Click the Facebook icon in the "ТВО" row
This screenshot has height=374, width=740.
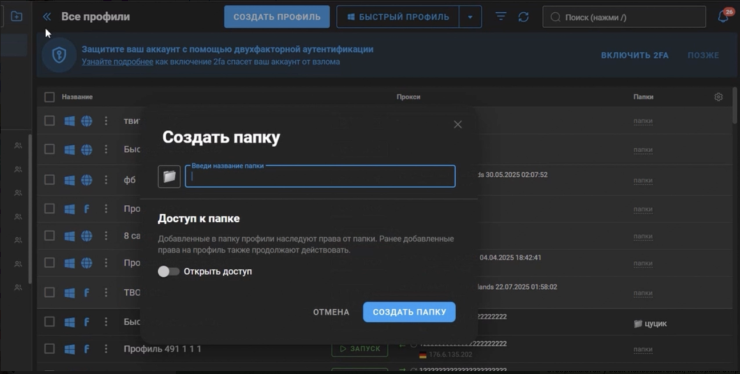point(86,293)
